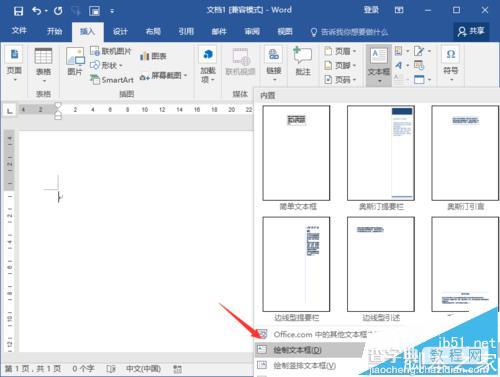Switch to the 开始 ribbon tab

[x=54, y=31]
